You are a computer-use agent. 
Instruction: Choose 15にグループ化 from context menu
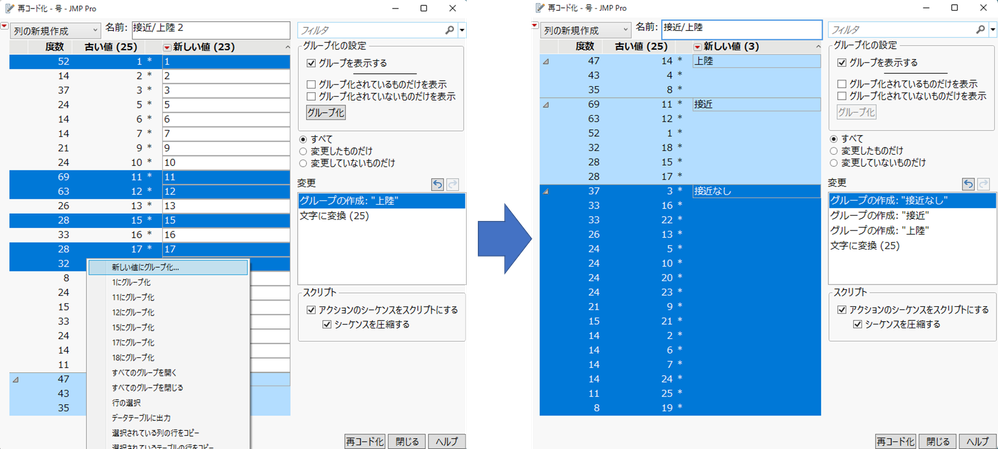(x=168, y=328)
